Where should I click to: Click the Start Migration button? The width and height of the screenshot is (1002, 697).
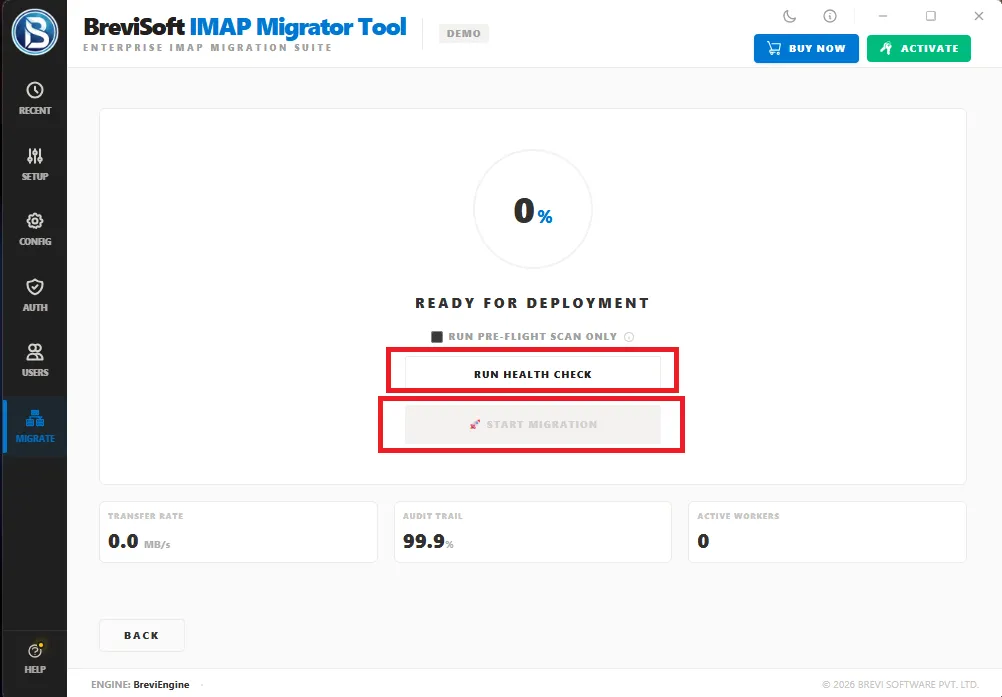pyautogui.click(x=532, y=424)
